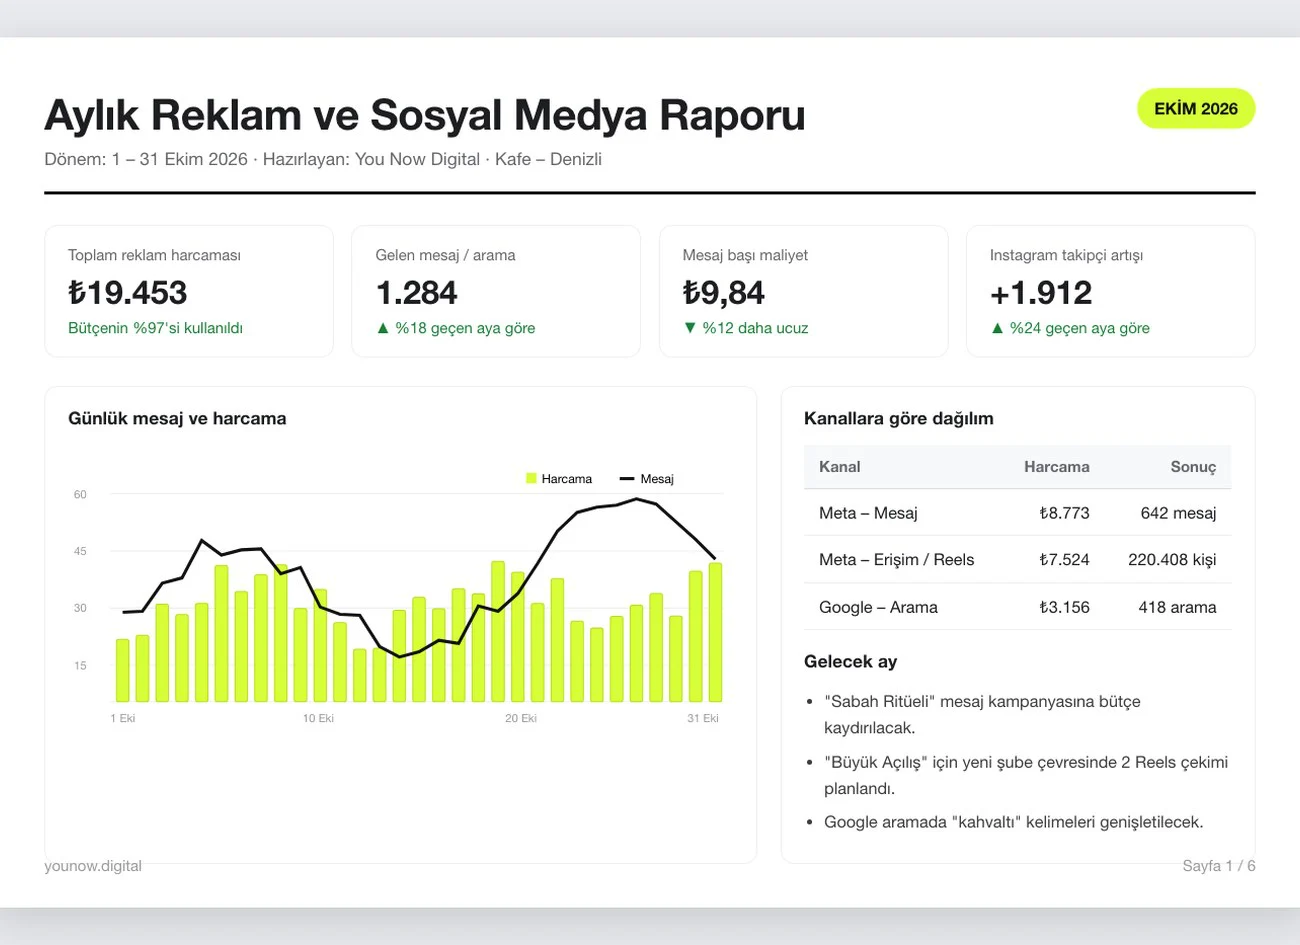The image size is (1300, 945).
Task: Click the Google aramada "kahvaltı" bullet
Action: coord(1014,822)
